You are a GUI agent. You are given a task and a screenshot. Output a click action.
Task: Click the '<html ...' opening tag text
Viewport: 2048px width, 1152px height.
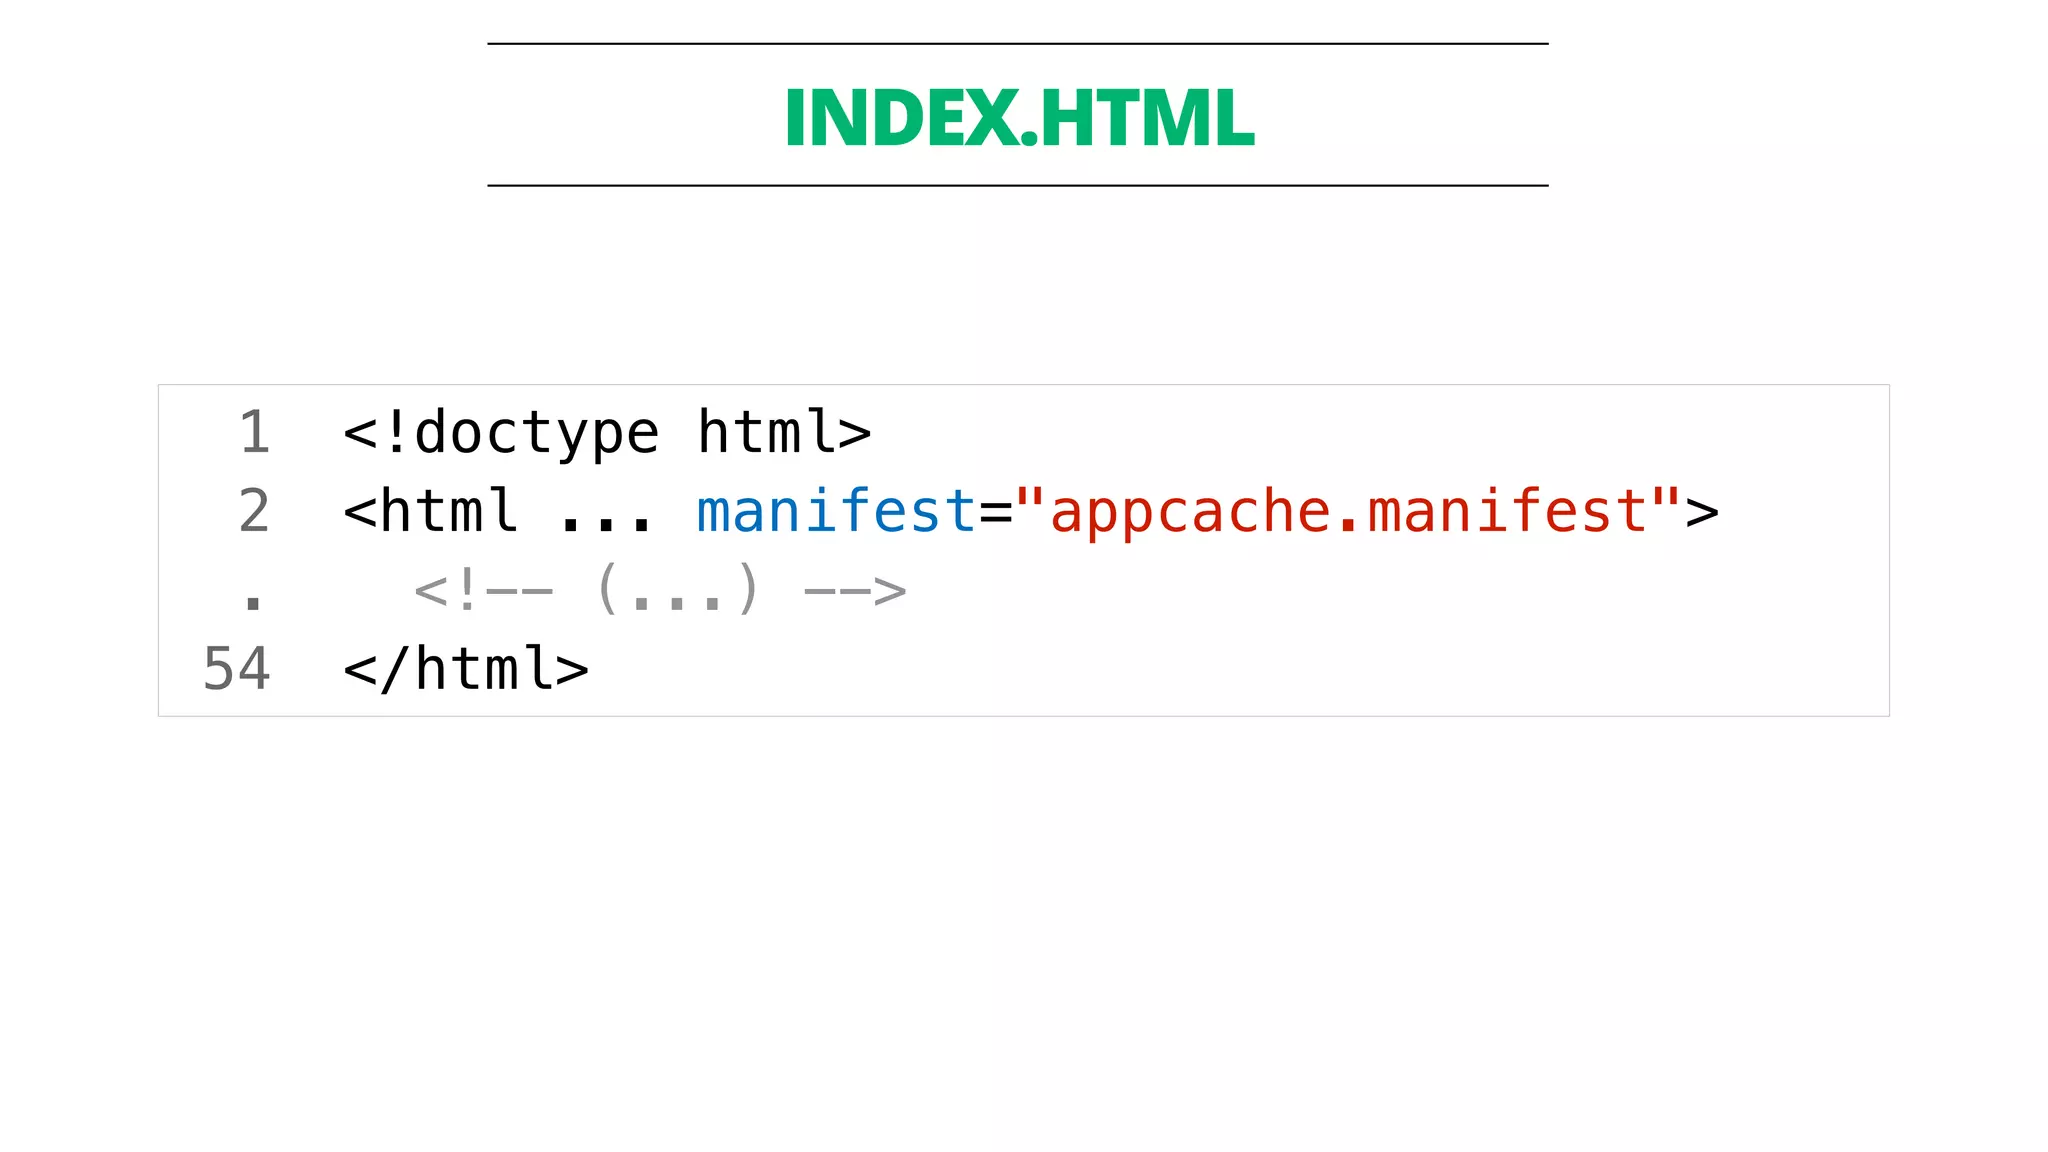[x=498, y=511]
